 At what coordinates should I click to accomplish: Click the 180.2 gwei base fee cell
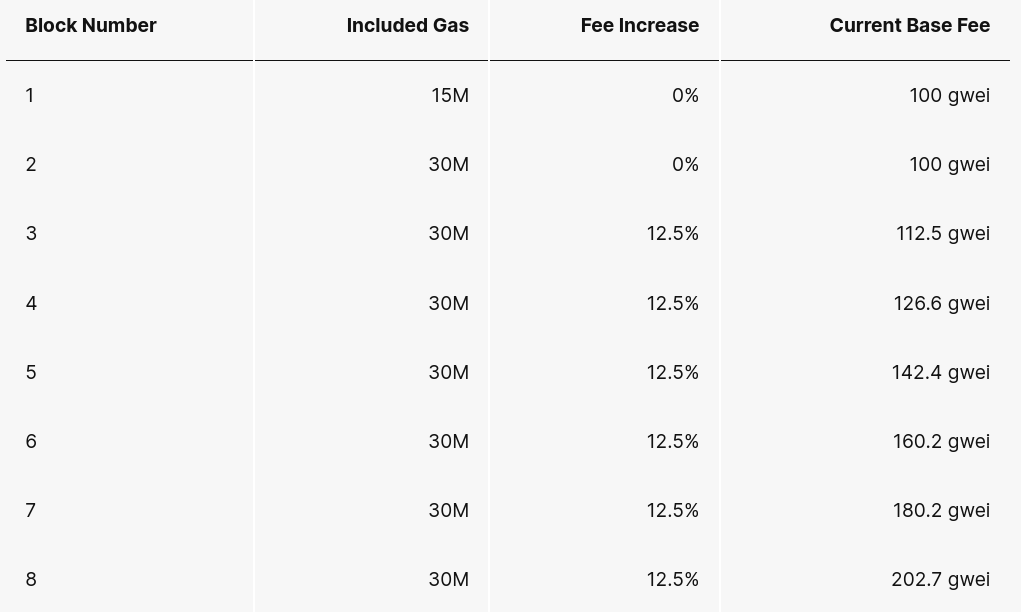(942, 510)
